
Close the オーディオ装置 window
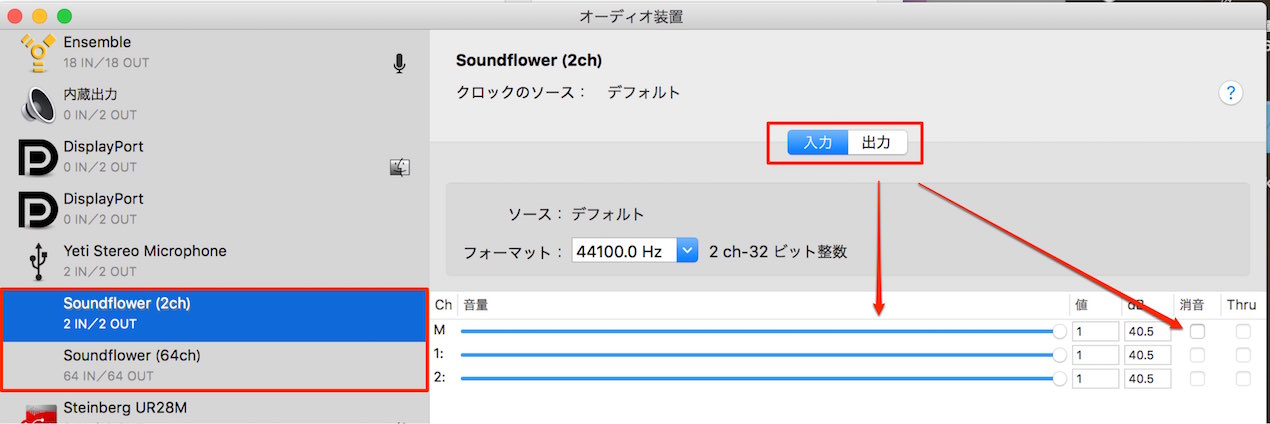(x=17, y=16)
